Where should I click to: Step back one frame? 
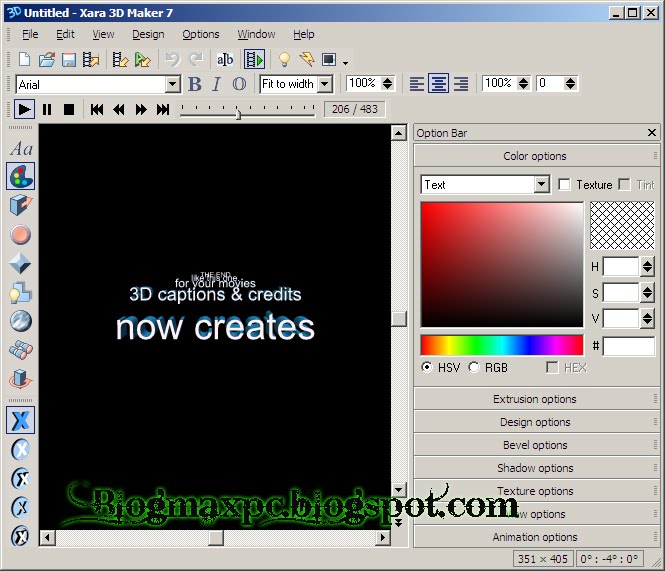[x=119, y=109]
